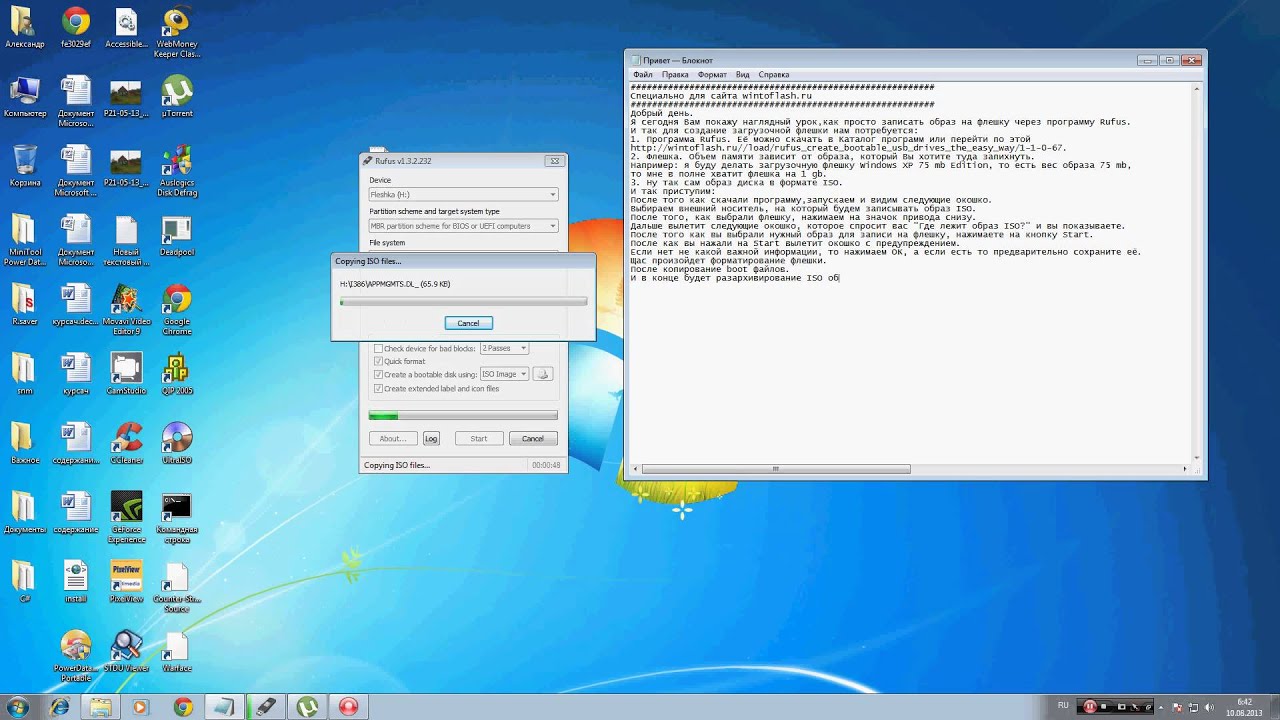The height and width of the screenshot is (720, 1280).
Task: Open the Файл menu in Notepad
Action: pyautogui.click(x=642, y=75)
